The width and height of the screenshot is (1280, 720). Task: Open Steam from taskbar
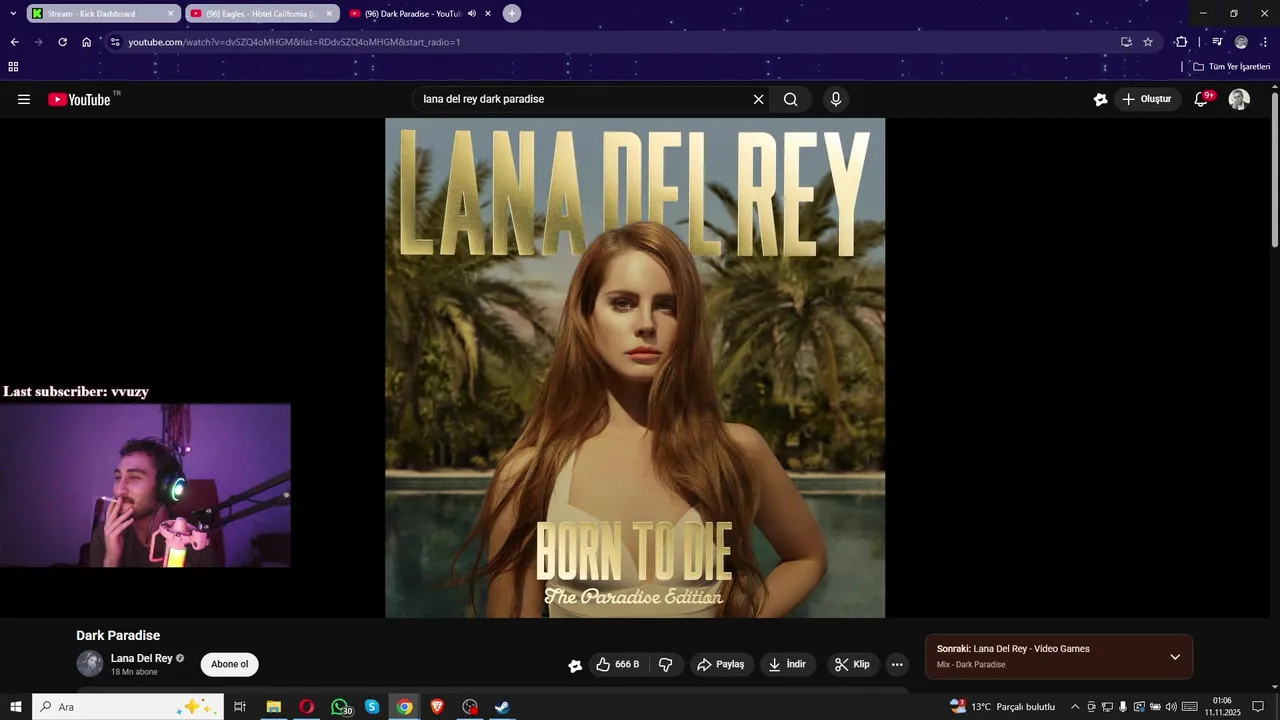coord(502,707)
